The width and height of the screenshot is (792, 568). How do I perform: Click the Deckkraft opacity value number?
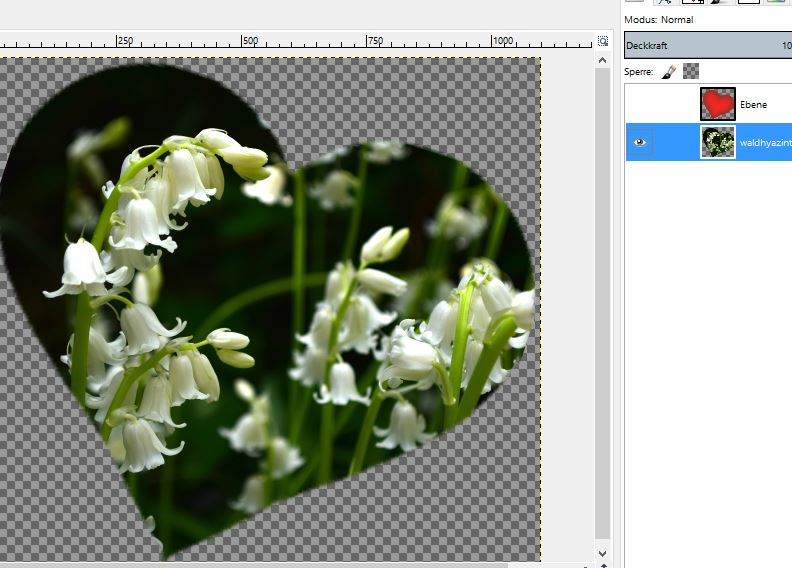[786, 45]
